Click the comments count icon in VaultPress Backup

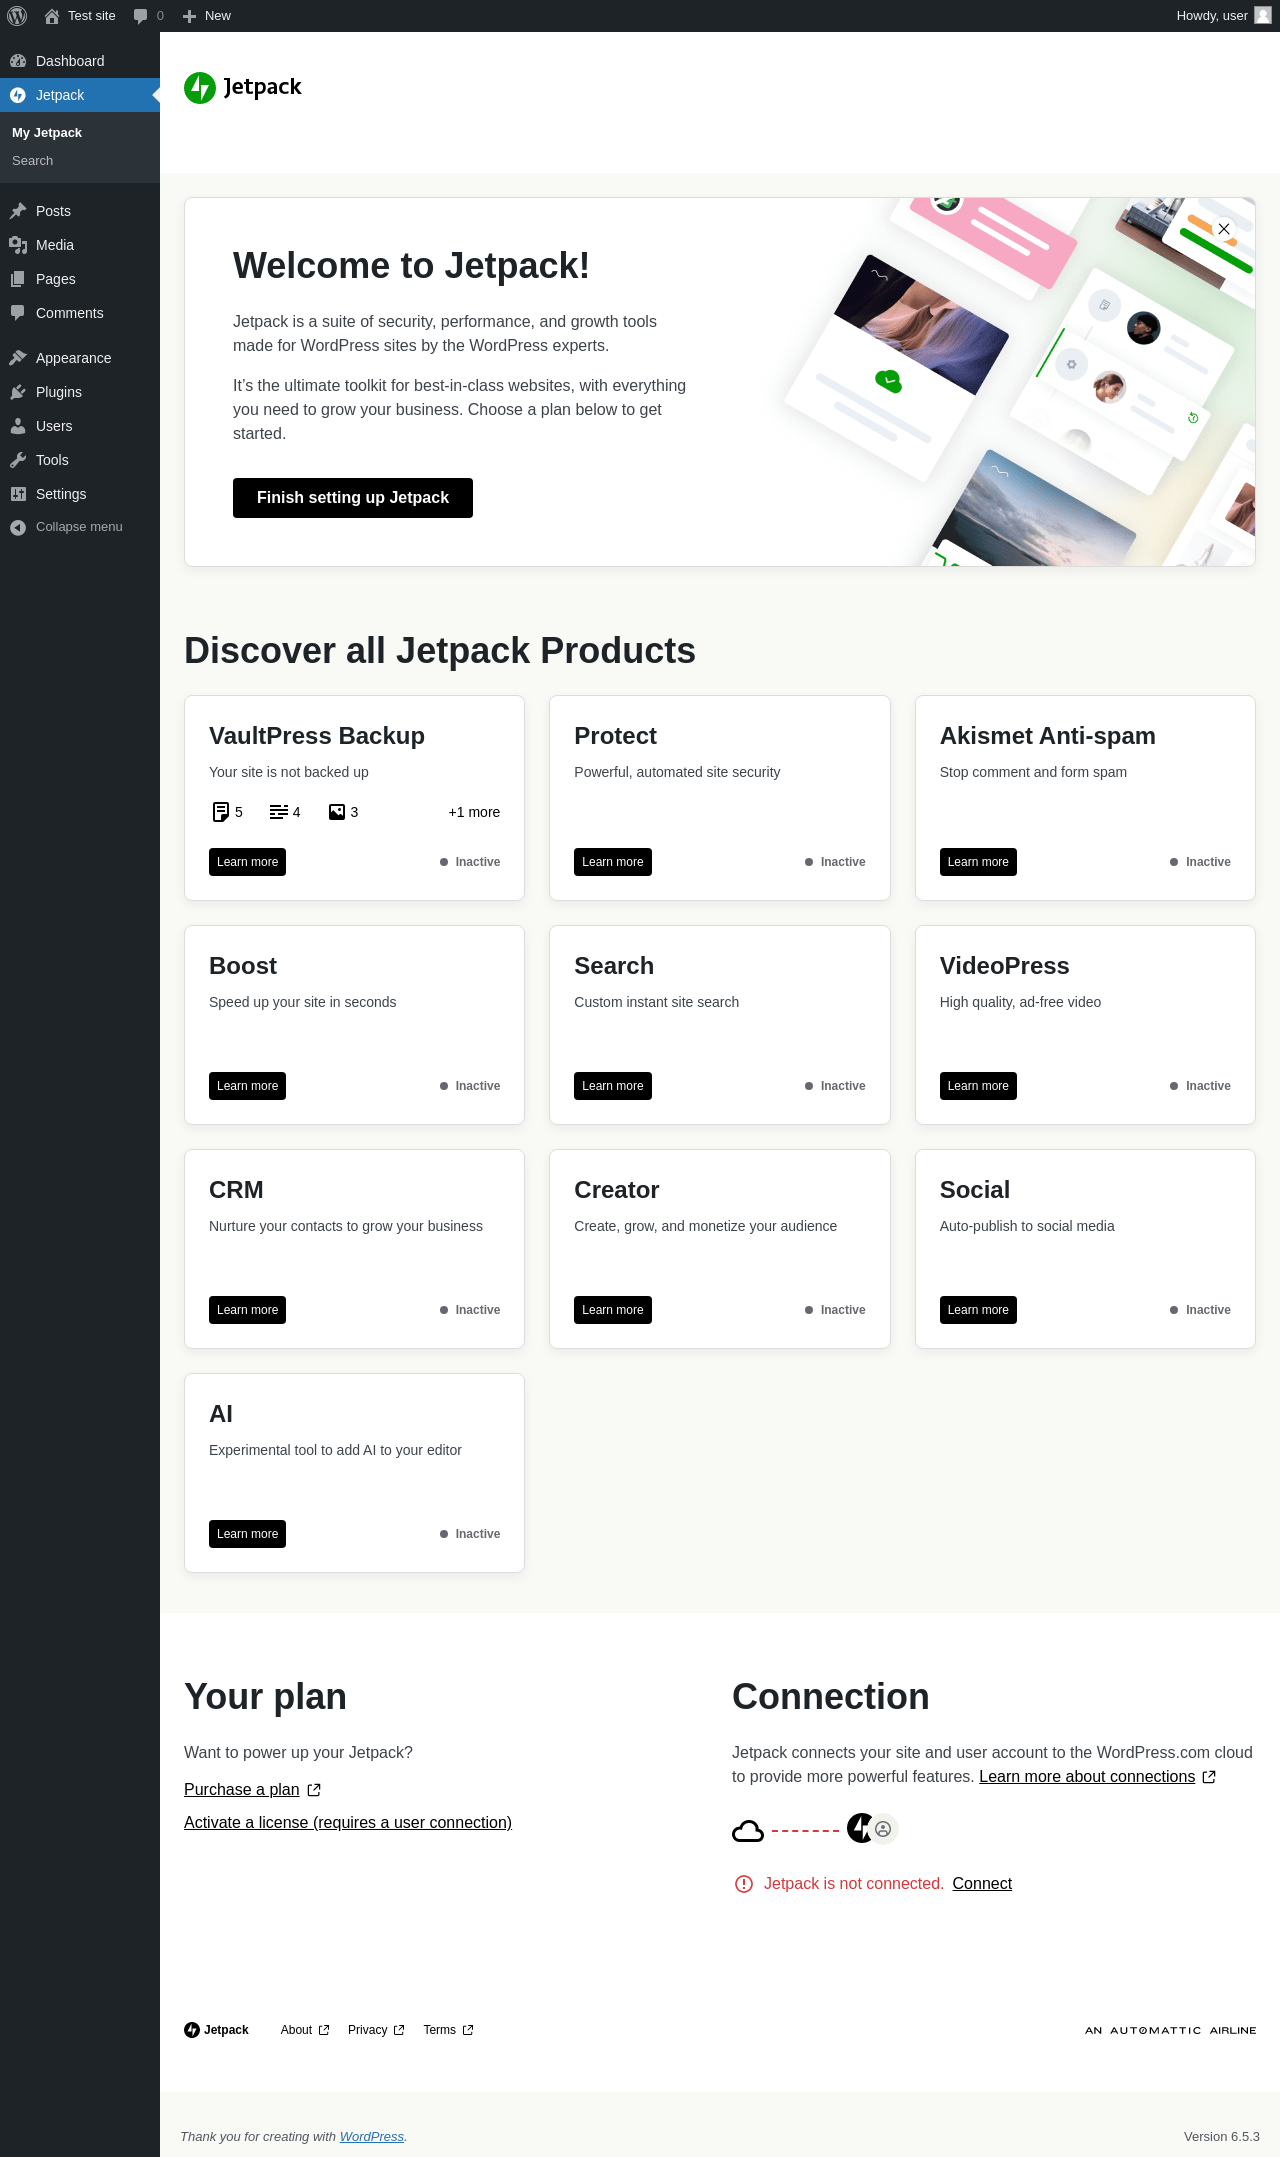(279, 812)
